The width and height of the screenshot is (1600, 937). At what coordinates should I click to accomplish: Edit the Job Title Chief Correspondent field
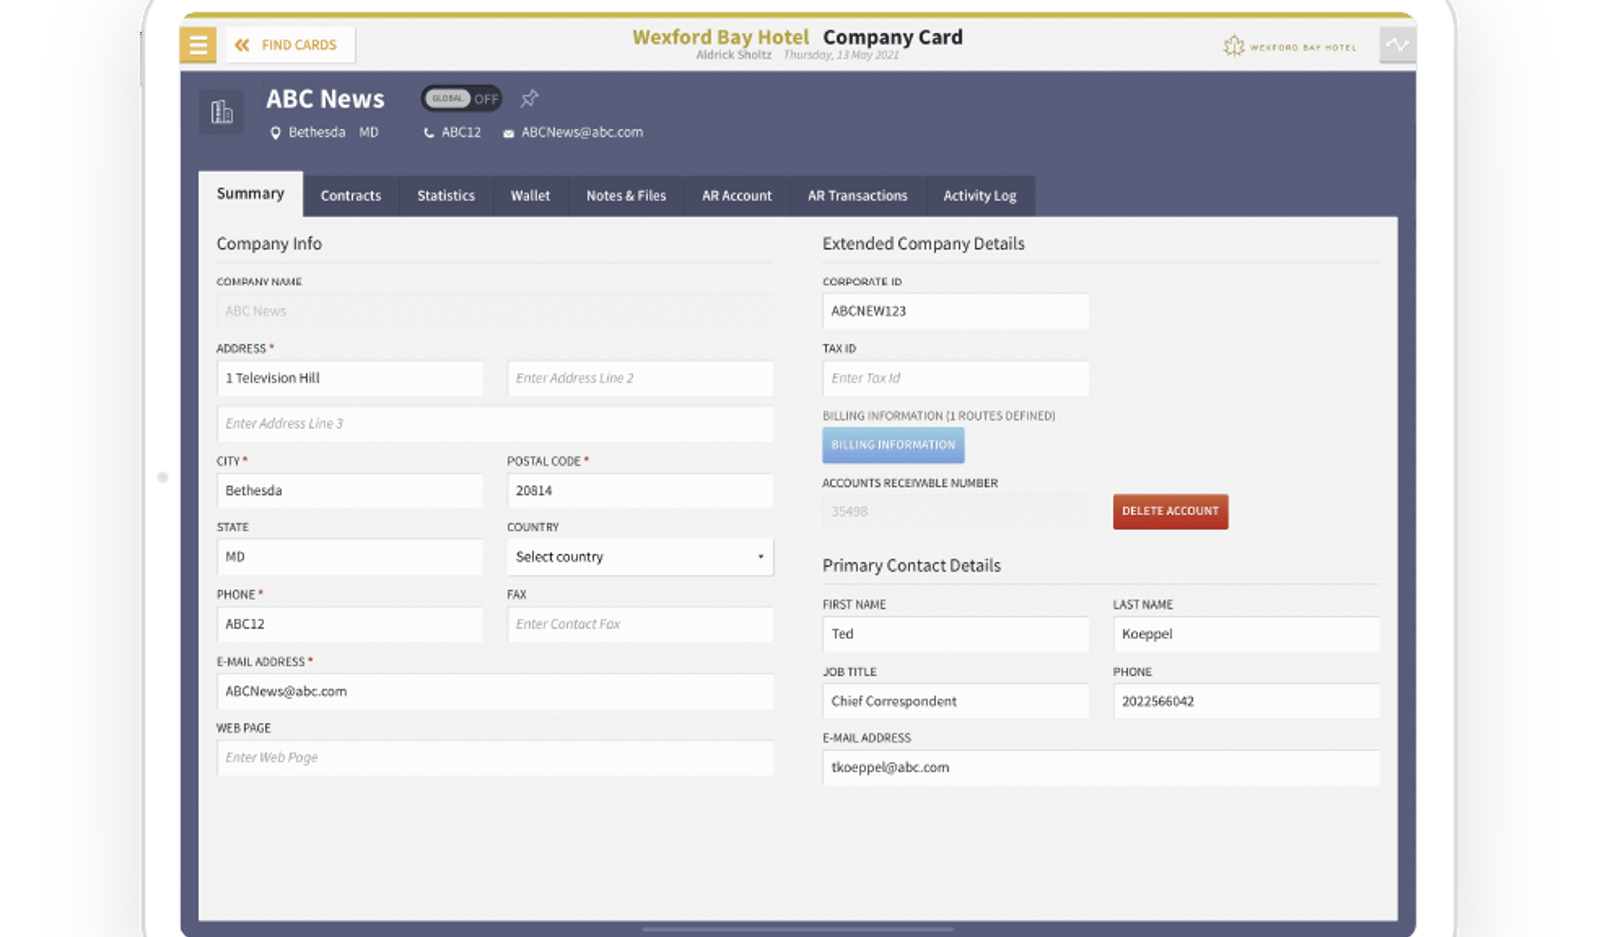[x=956, y=701]
